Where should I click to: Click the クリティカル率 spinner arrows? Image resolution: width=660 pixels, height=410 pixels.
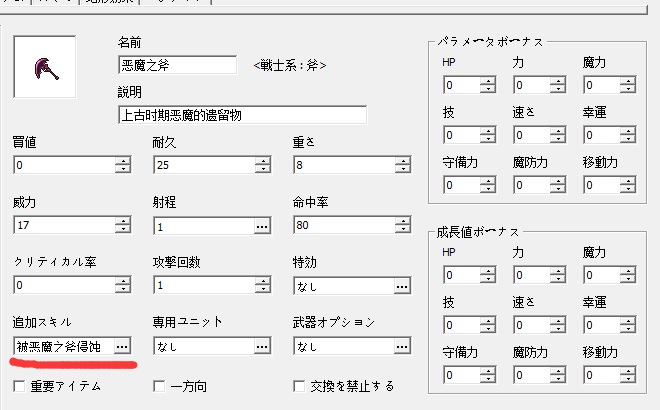tap(122, 286)
